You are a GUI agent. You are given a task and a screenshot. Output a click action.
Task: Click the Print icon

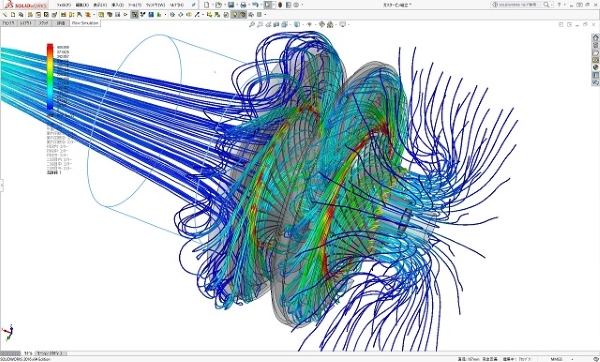click(243, 5)
